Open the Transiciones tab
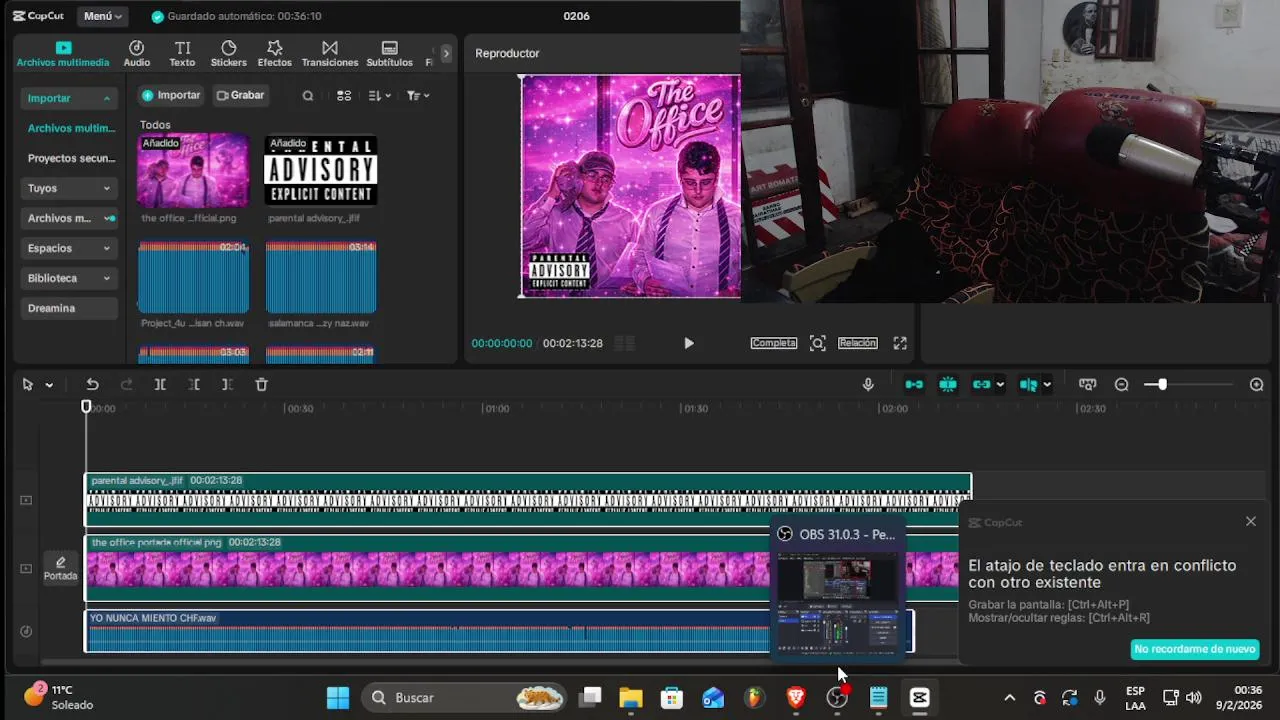Viewport: 1280px width, 720px height. [330, 54]
